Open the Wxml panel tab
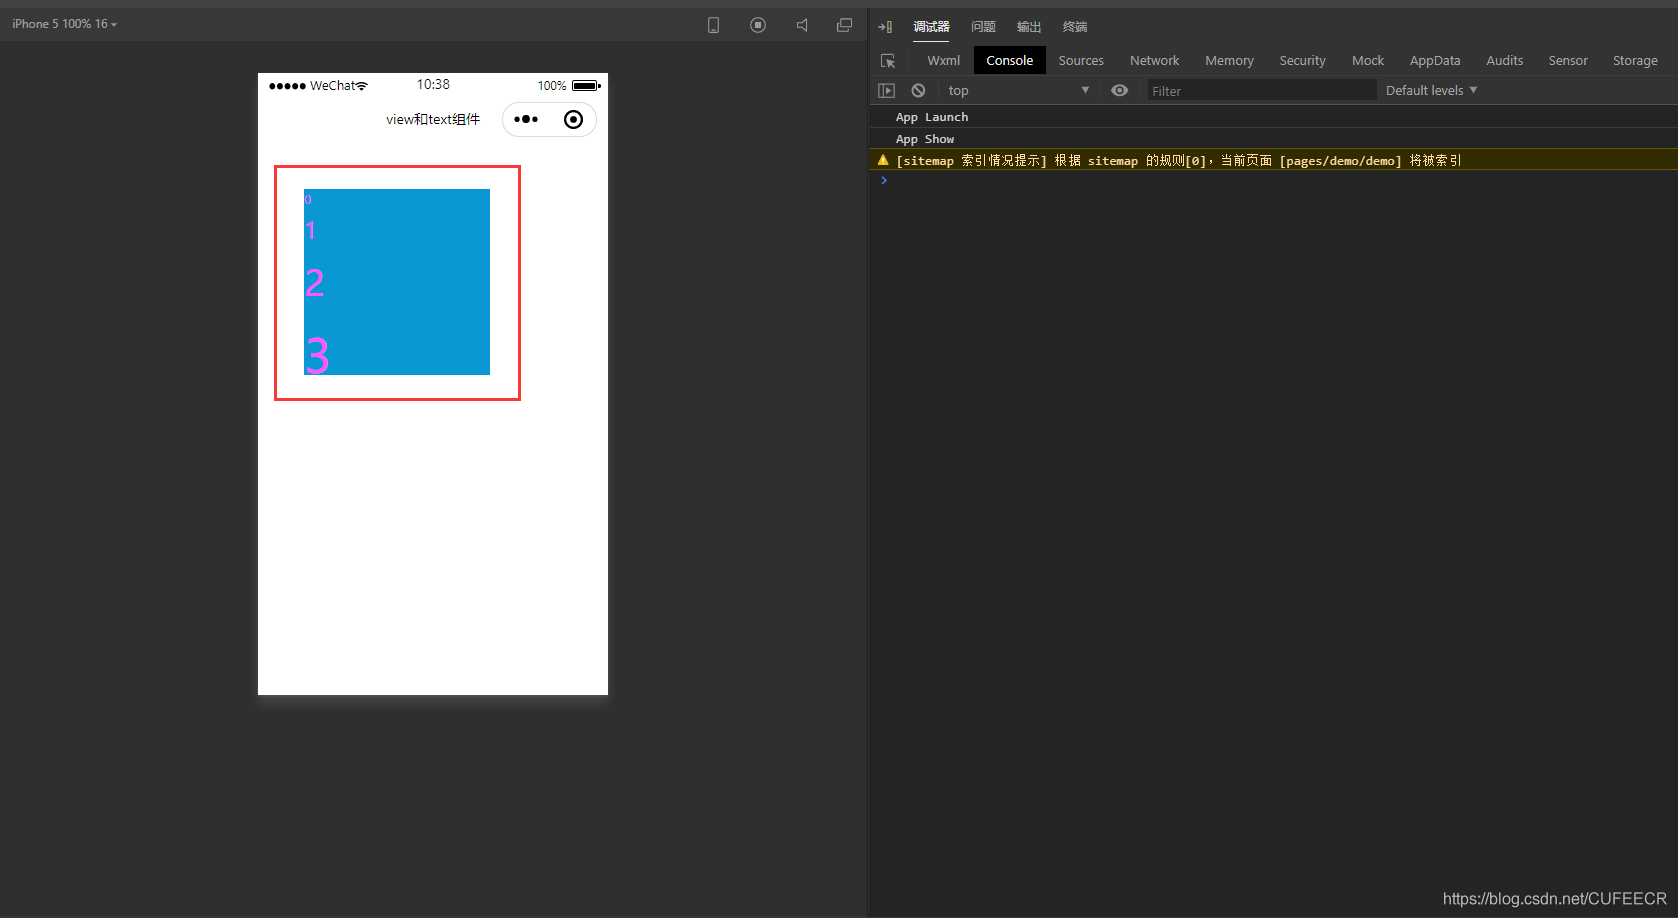Image resolution: width=1678 pixels, height=918 pixels. pos(943,61)
